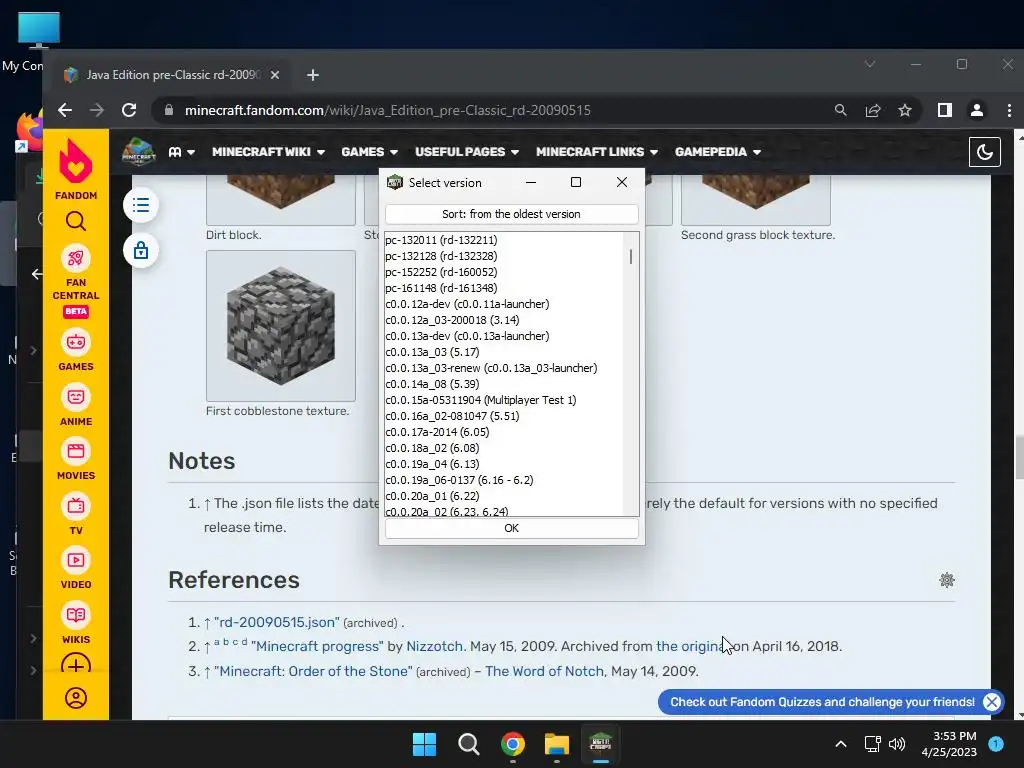Expand the Useful Pages dropdown menu
Screen dimensions: 1024x768
point(467,152)
